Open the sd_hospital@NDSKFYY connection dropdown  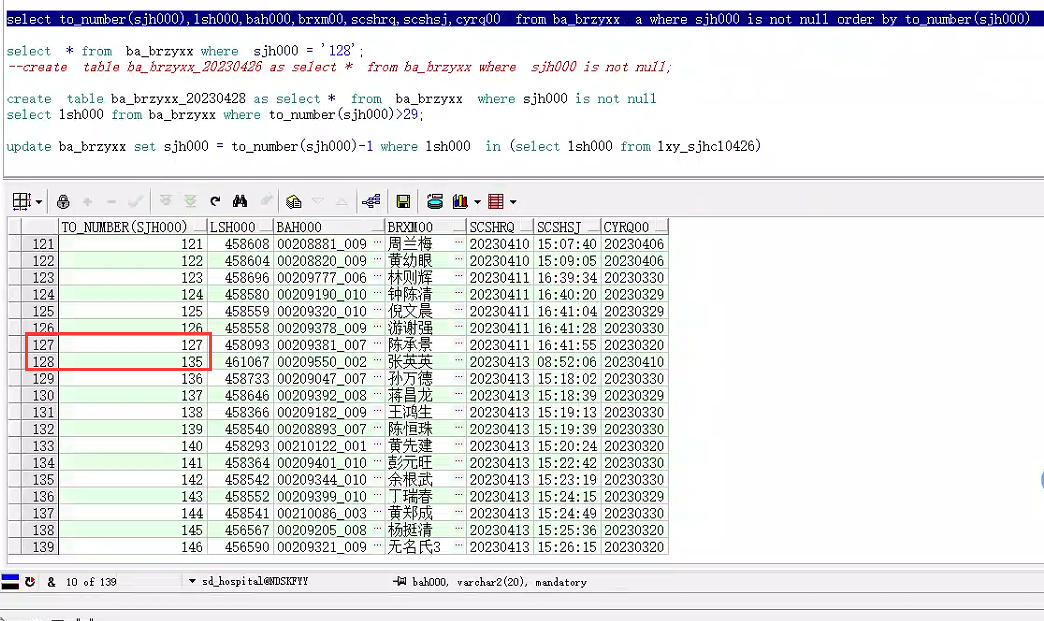click(192, 582)
